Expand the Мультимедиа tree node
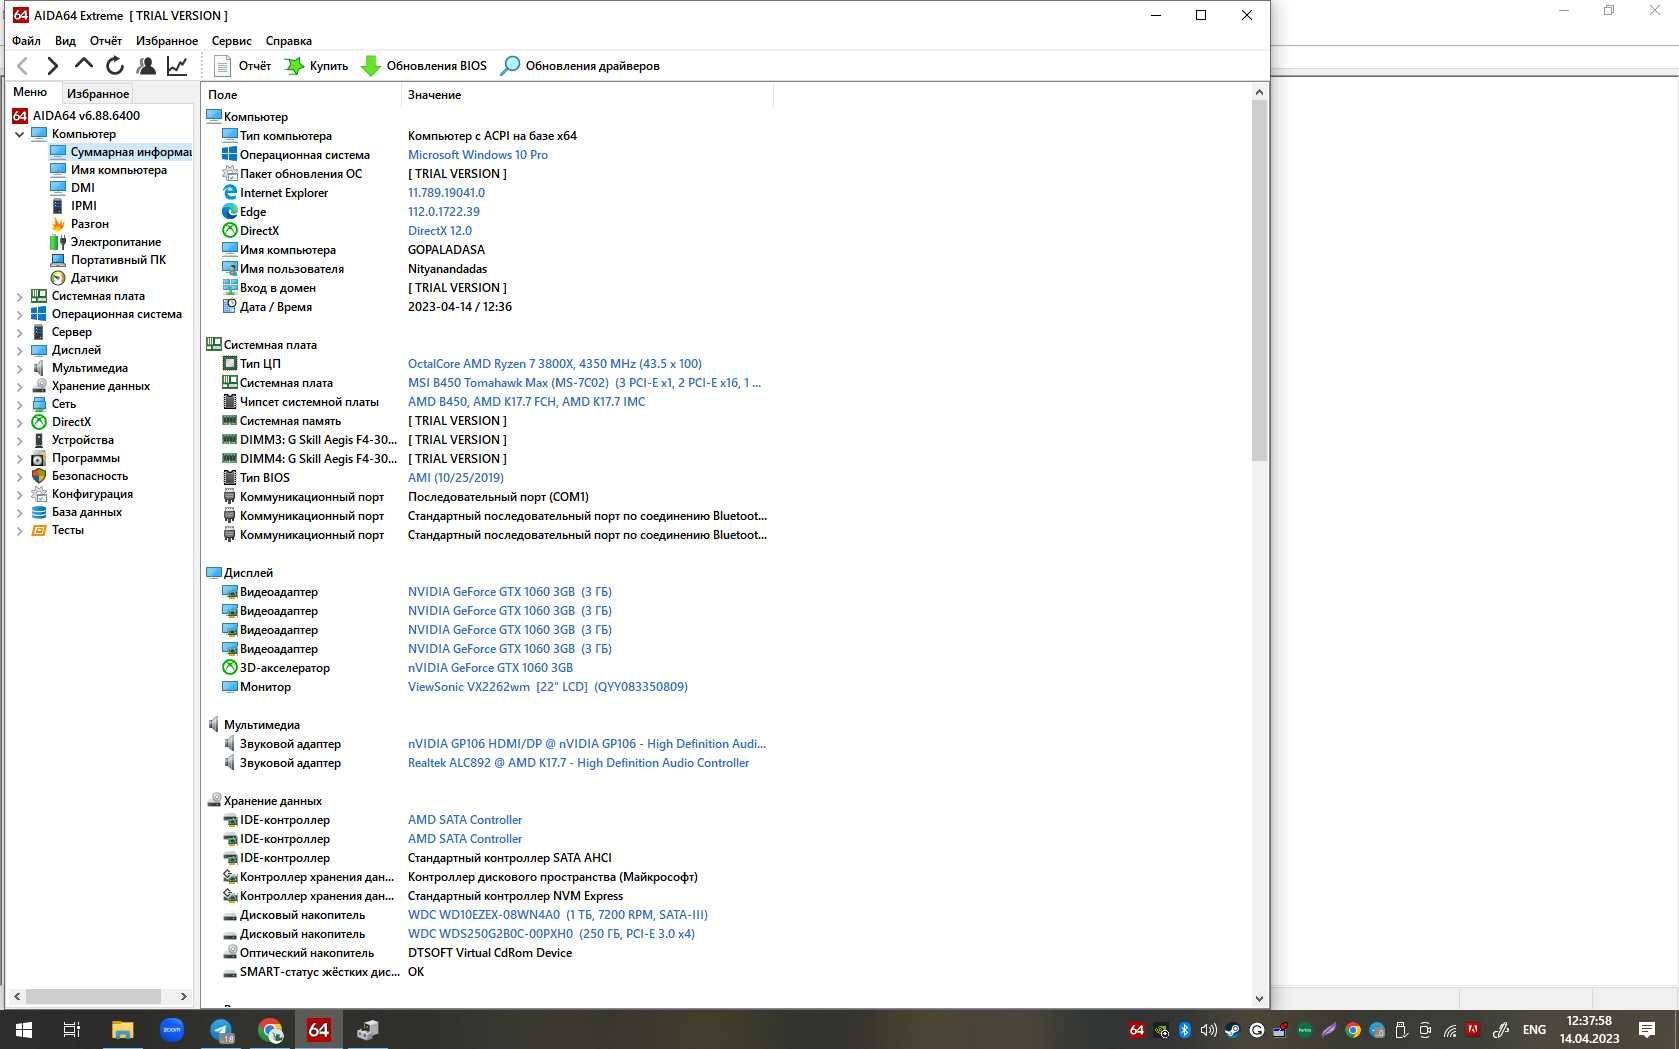1679x1049 pixels. (x=19, y=368)
